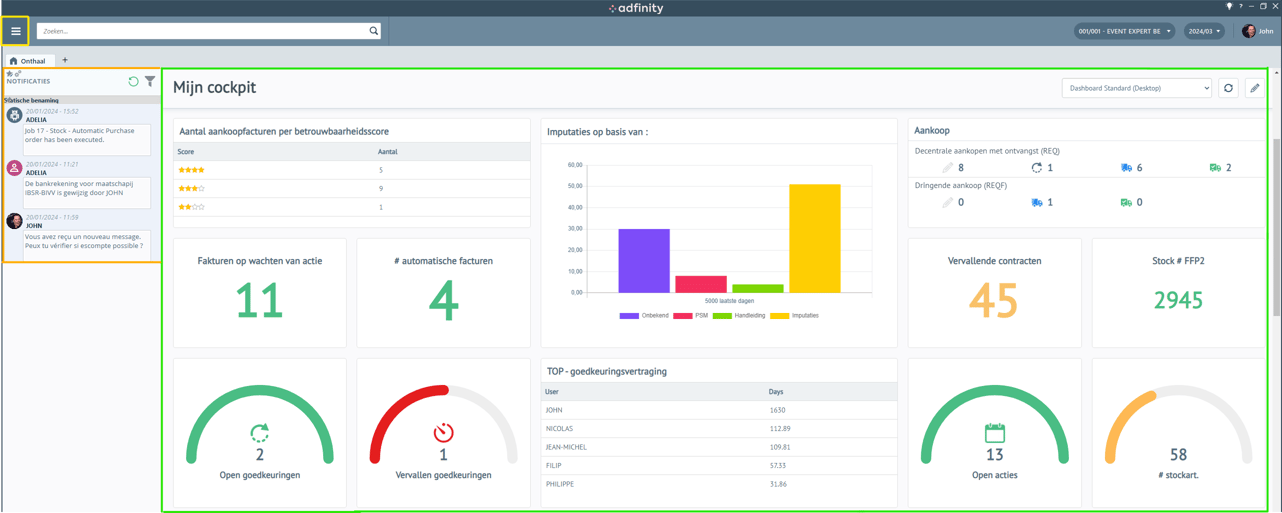
Task: Open the hamburger main menu
Action: point(16,31)
